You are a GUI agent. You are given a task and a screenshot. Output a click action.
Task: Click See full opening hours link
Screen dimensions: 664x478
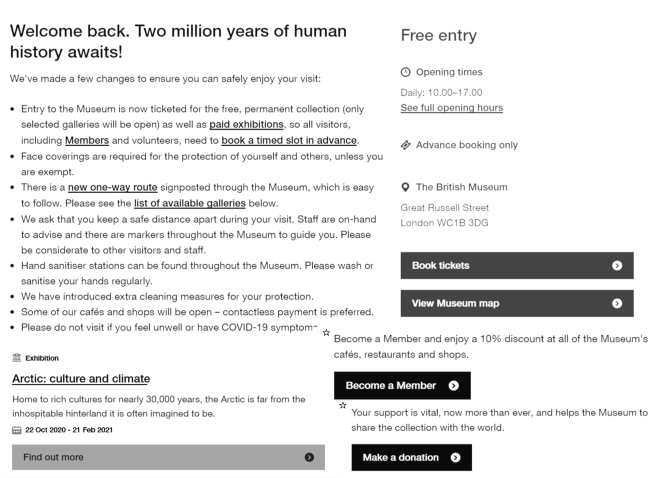pyautogui.click(x=451, y=107)
